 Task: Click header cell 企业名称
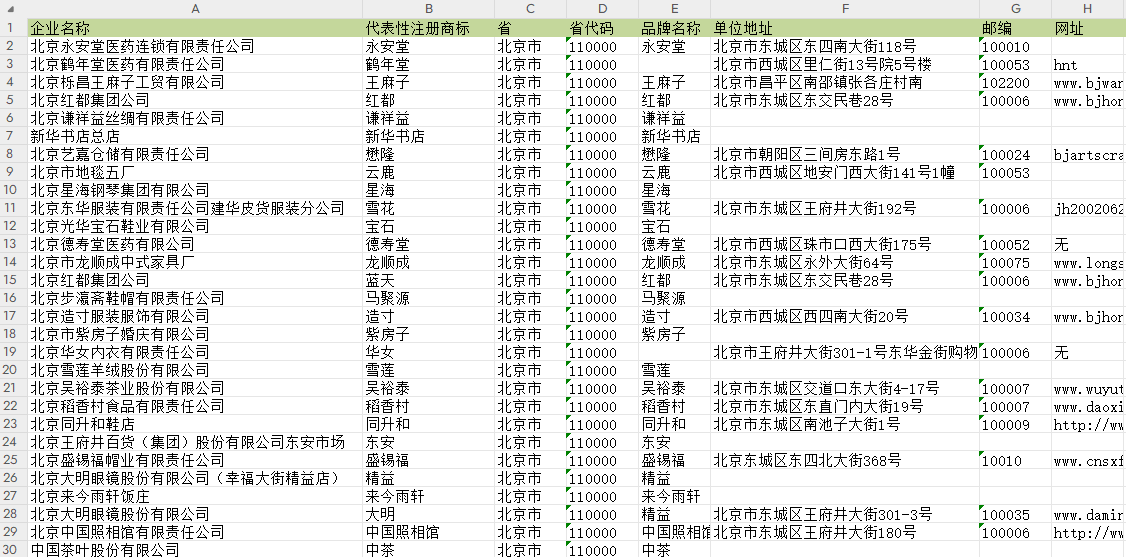pos(195,28)
